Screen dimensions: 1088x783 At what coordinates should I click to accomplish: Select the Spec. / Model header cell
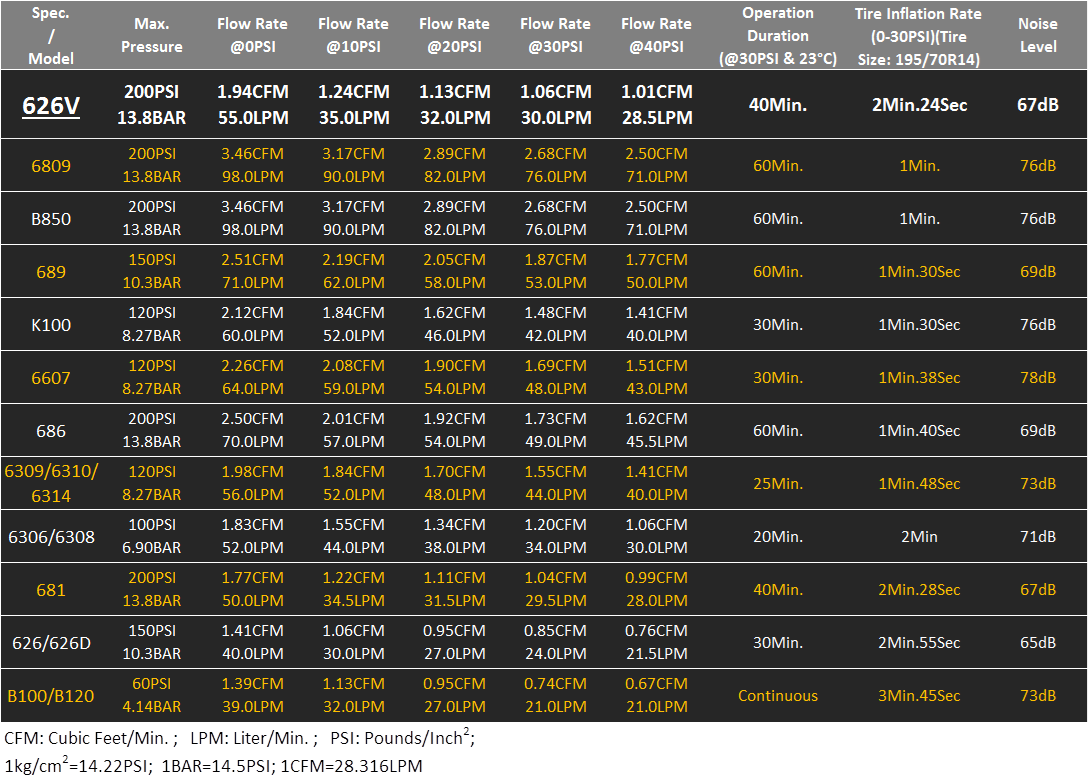[51, 36]
